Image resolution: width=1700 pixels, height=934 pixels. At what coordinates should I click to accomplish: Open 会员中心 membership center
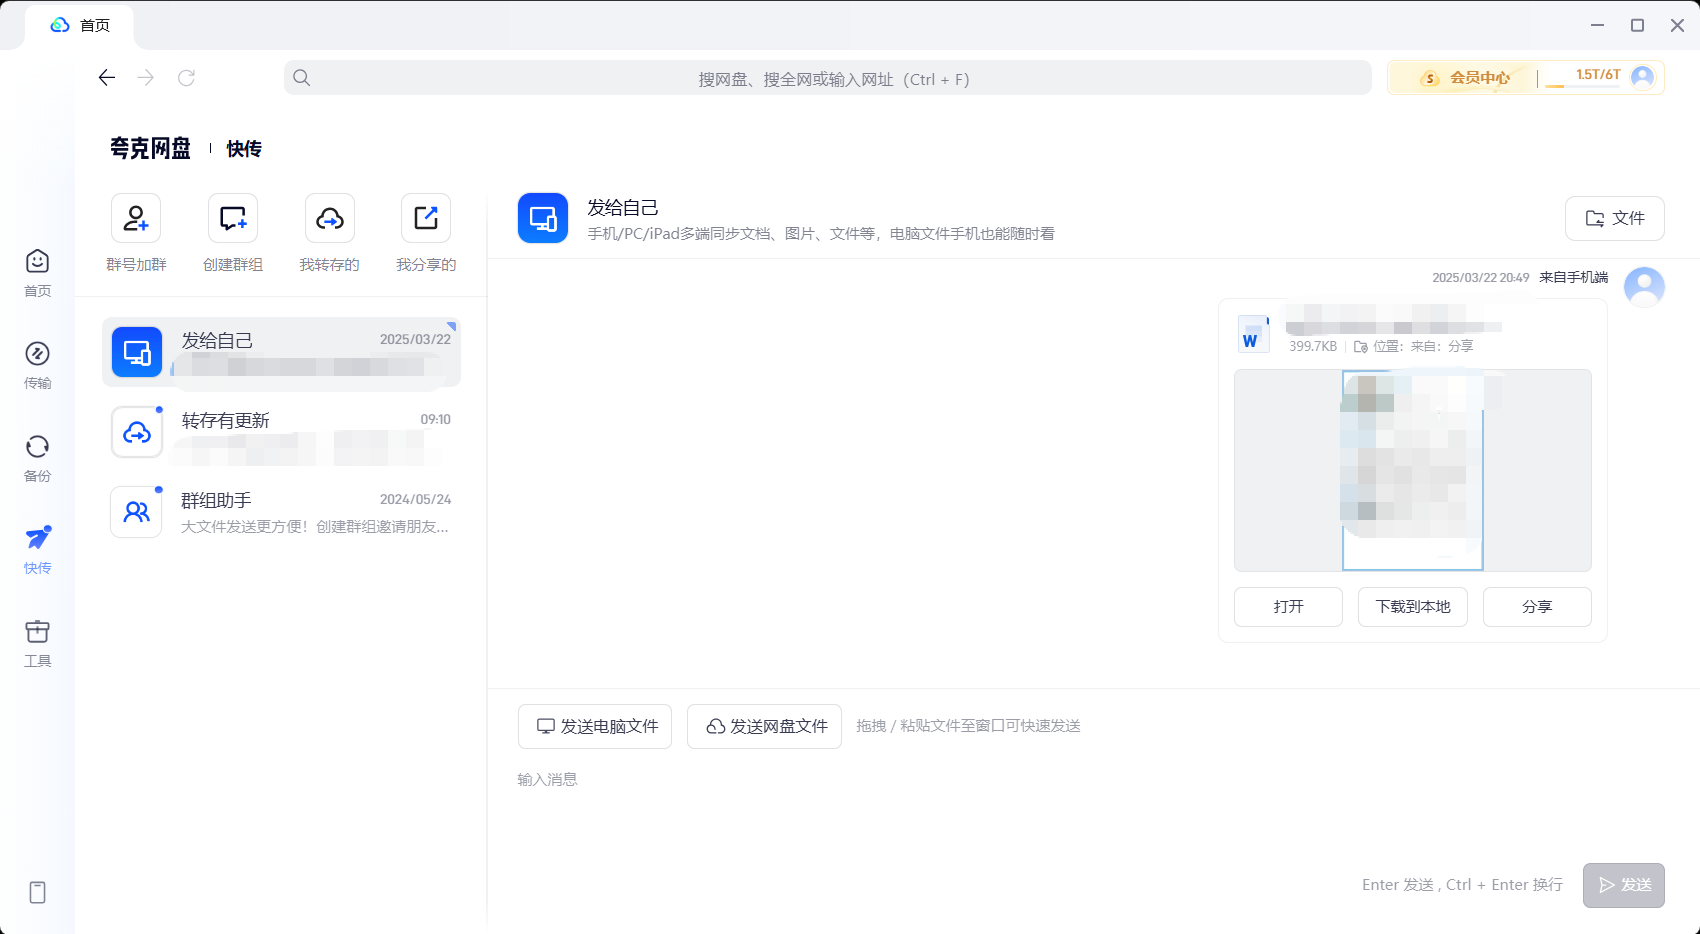[1464, 78]
